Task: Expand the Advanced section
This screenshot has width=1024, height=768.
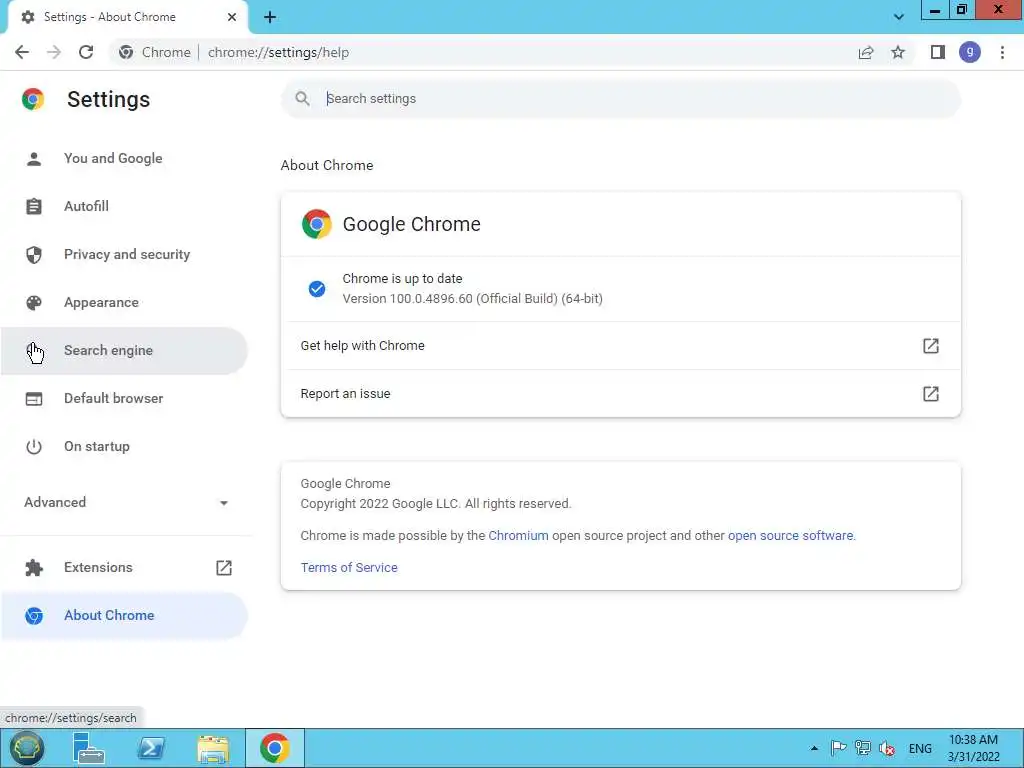Action: pyautogui.click(x=126, y=502)
